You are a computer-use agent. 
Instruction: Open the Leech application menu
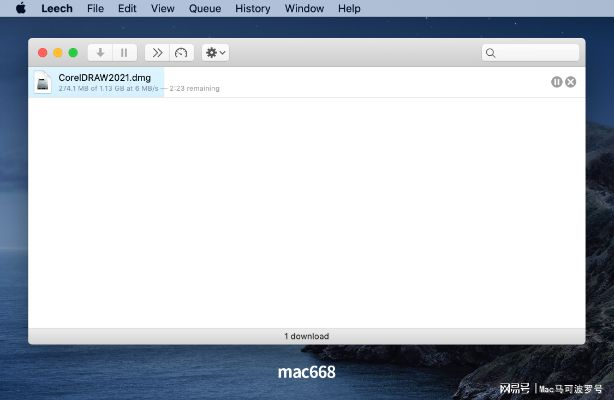tap(57, 8)
